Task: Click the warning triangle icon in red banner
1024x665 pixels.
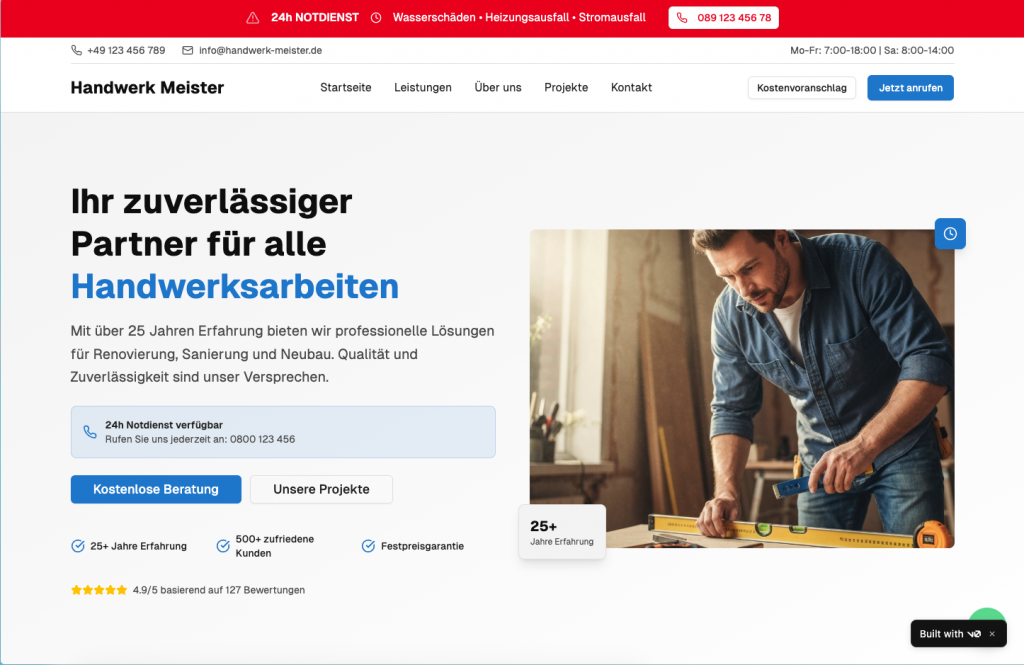Action: pos(253,18)
